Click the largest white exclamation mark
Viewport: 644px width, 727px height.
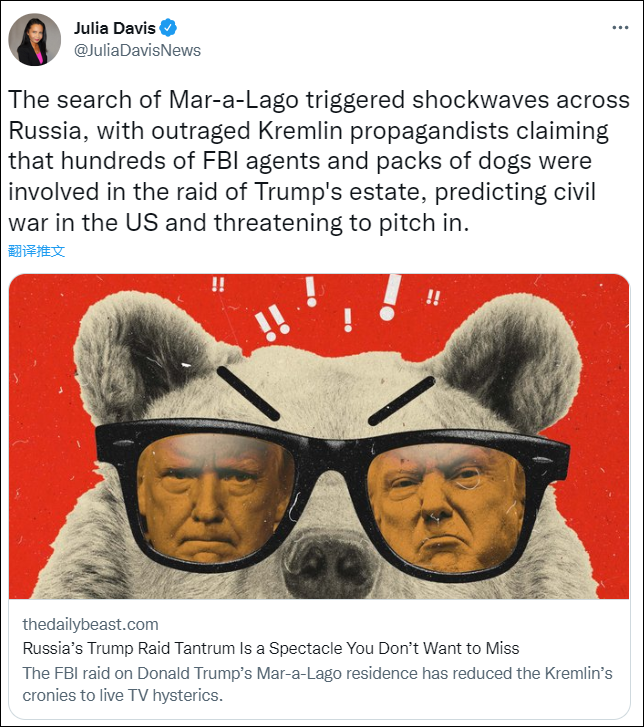389,297
